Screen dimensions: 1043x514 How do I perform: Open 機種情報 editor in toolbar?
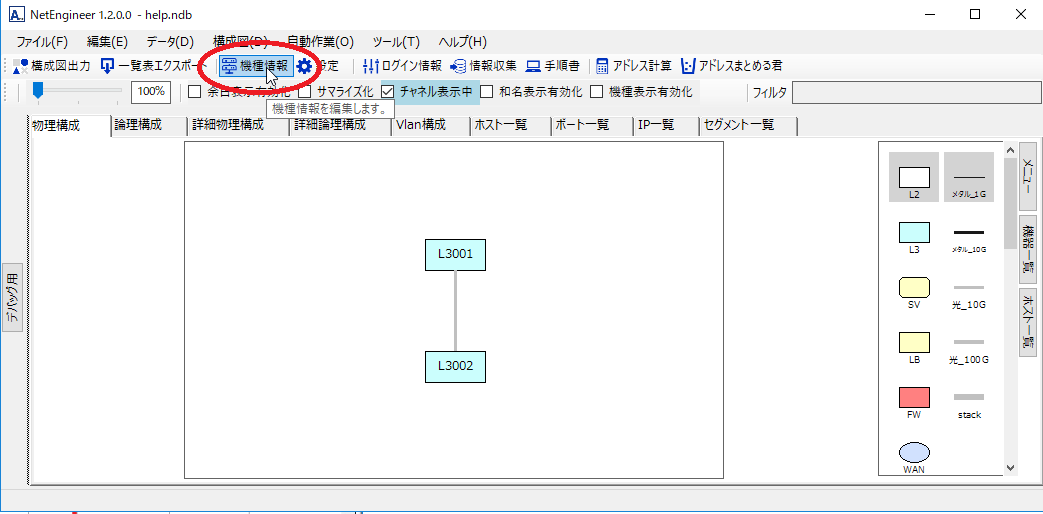click(256, 66)
